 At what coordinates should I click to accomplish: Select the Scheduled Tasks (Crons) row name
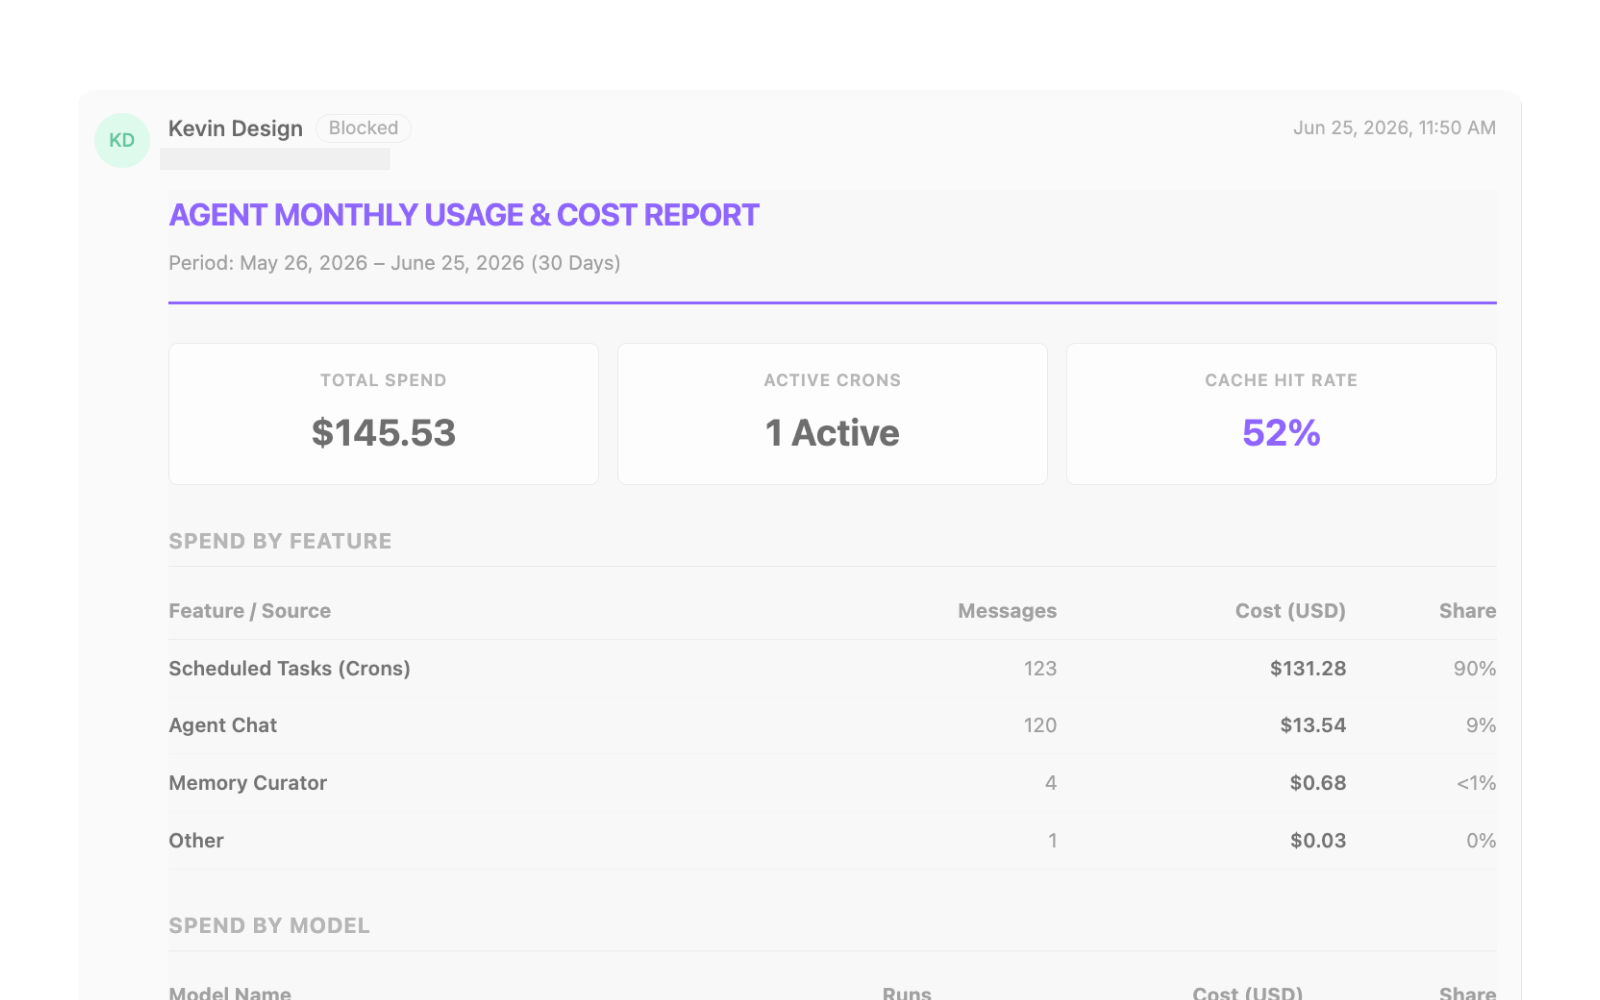click(x=289, y=668)
